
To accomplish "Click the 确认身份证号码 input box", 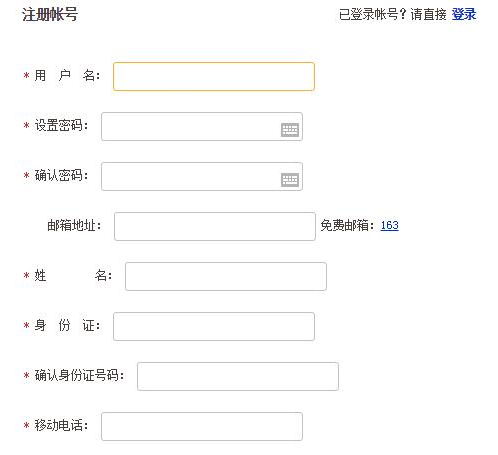I will tap(238, 376).
